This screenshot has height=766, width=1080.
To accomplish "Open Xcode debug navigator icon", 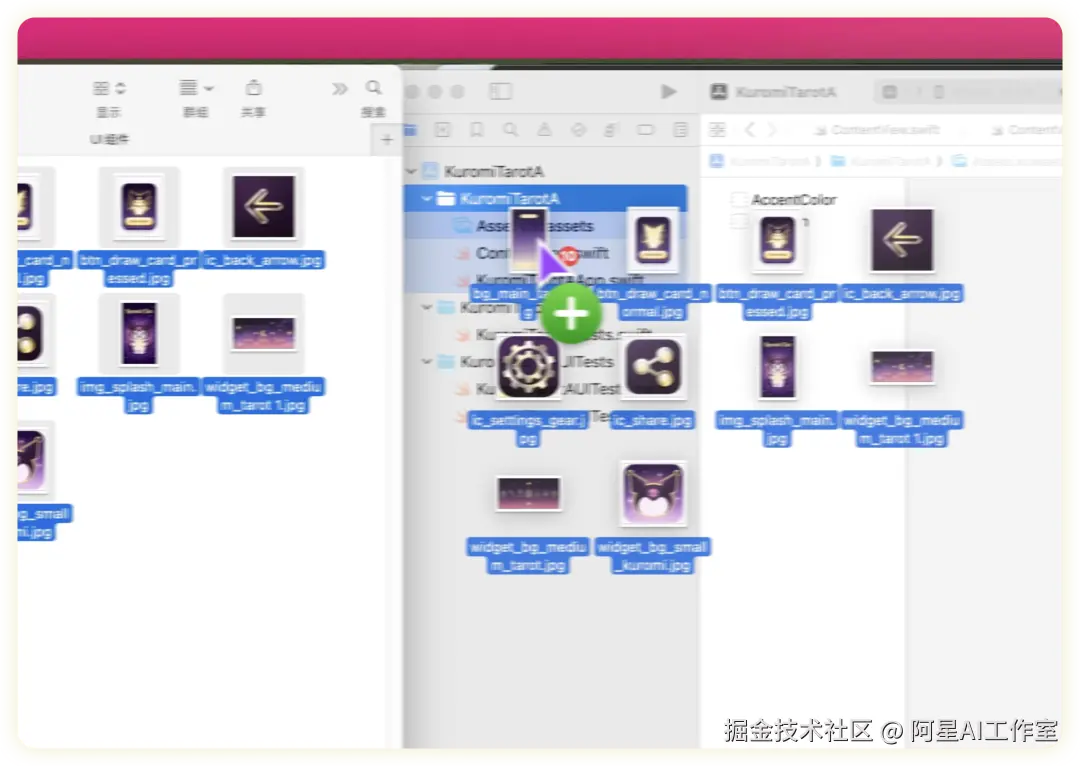I will (611, 130).
